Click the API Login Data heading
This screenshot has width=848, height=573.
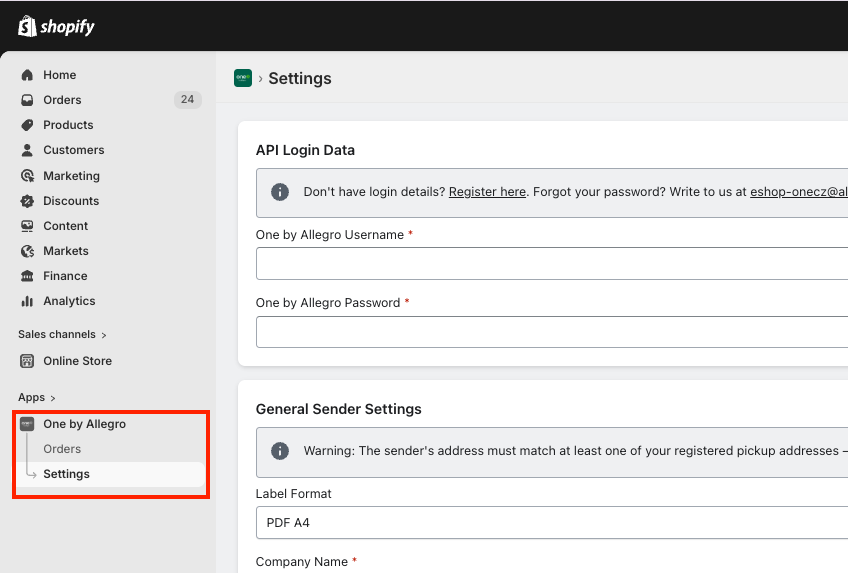pyautogui.click(x=305, y=150)
